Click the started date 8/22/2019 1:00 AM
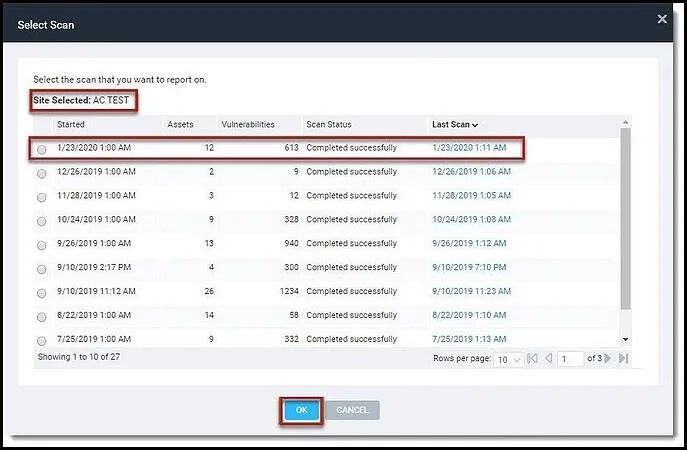Image resolution: width=687 pixels, height=450 pixels. pyautogui.click(x=94, y=315)
